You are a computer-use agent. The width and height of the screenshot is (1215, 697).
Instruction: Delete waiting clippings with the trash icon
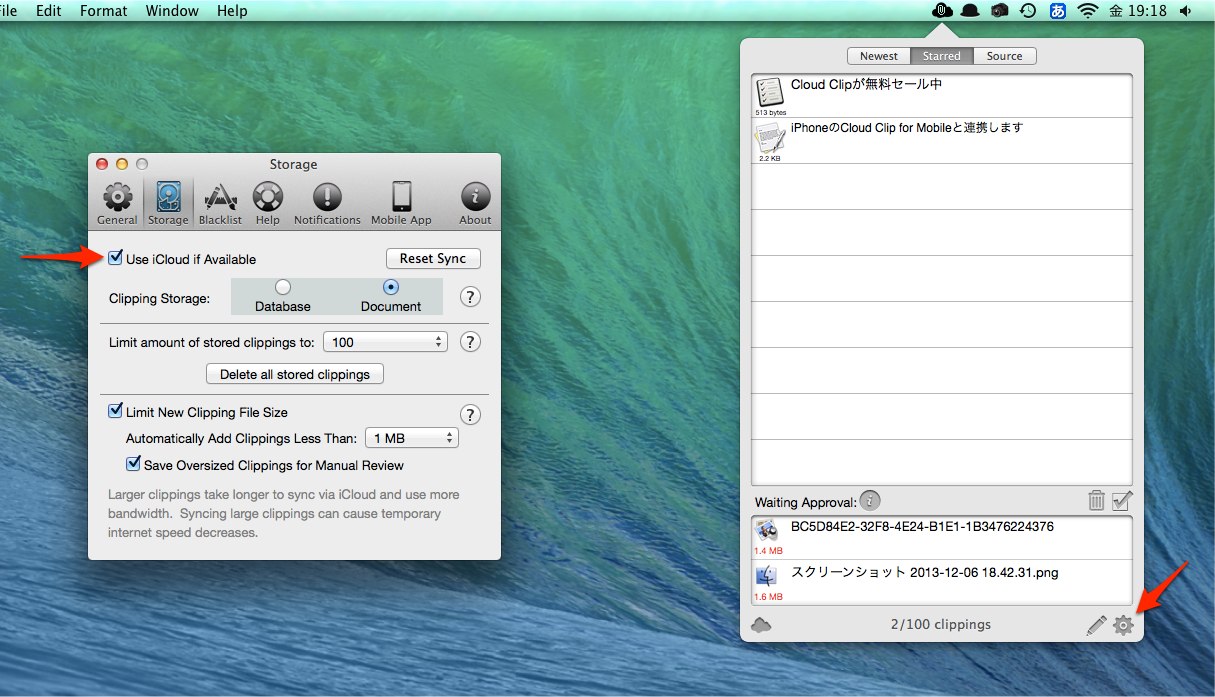pyautogui.click(x=1096, y=500)
